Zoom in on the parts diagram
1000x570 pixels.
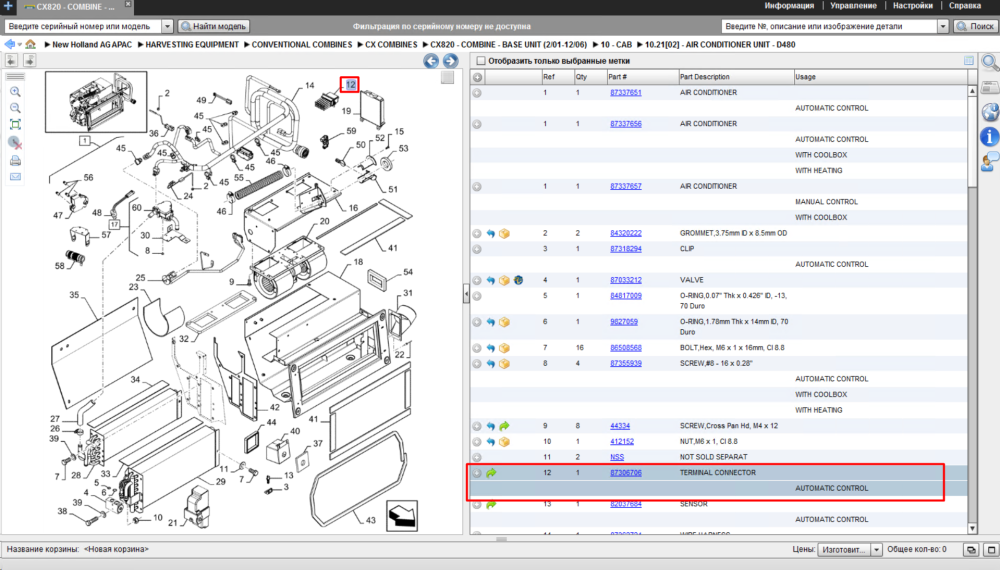pos(15,92)
